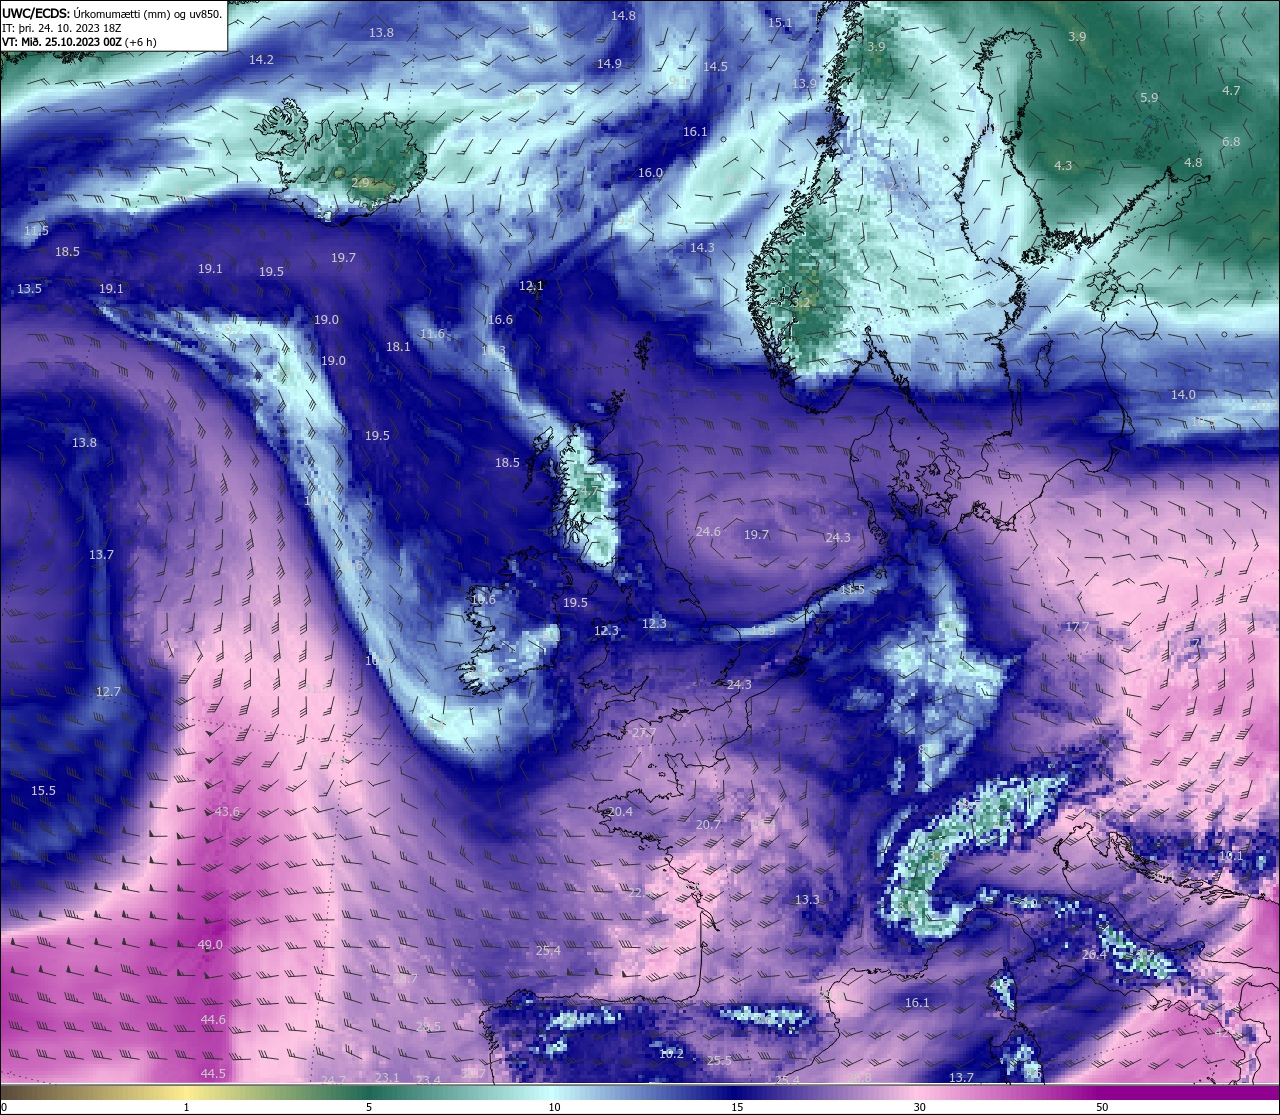Click the 10.2 value over Spain

pos(672,1054)
